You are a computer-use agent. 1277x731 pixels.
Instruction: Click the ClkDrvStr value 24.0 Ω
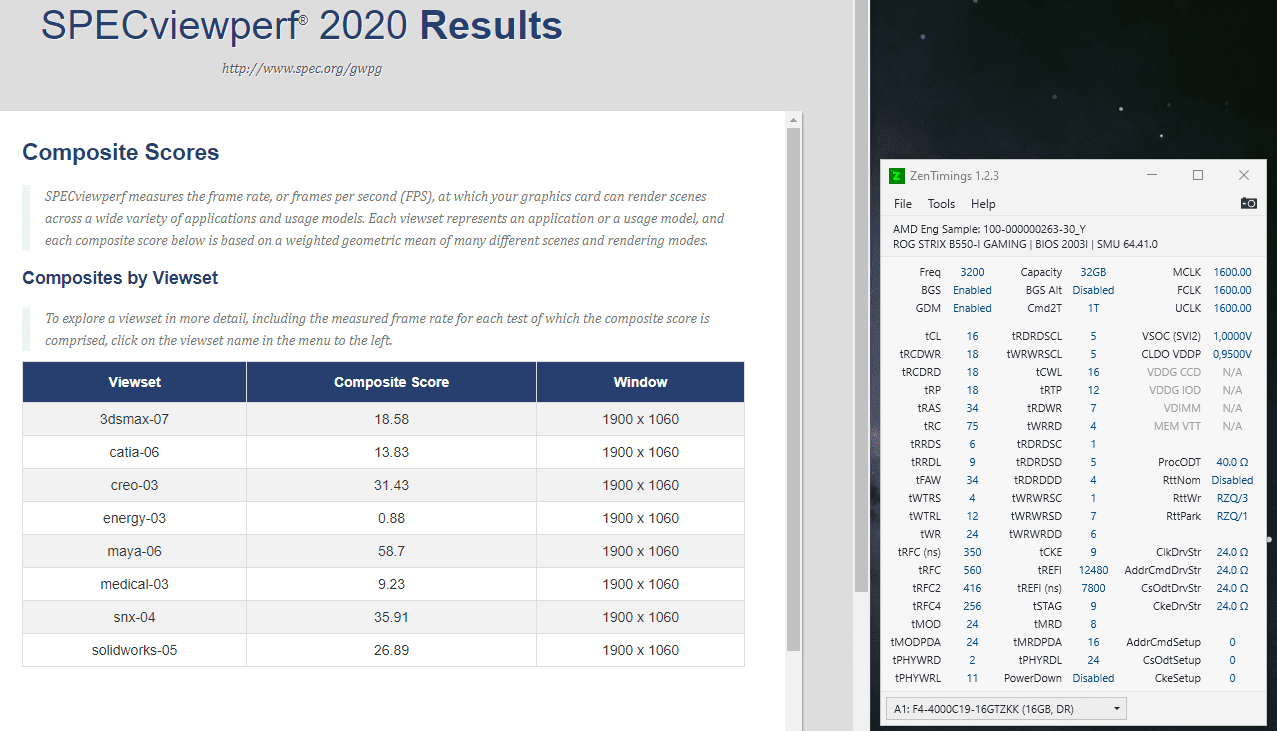[x=1232, y=552]
